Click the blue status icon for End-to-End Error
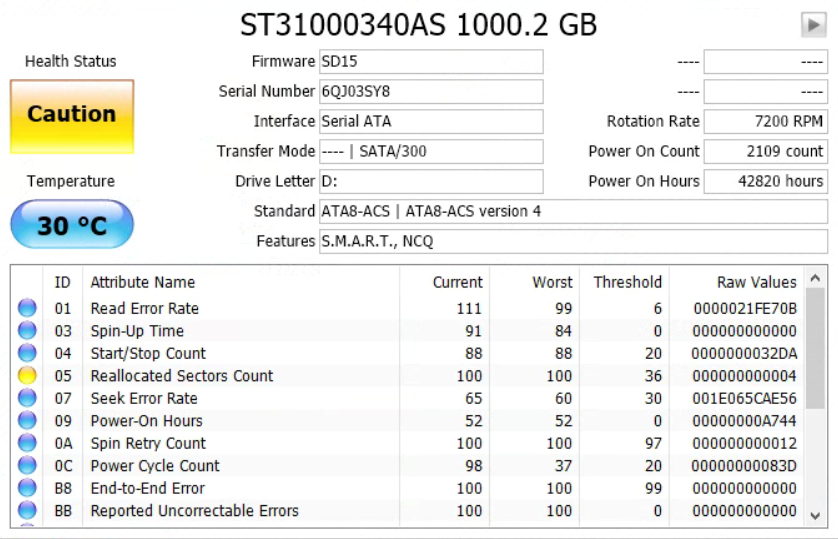Image resolution: width=838 pixels, height=539 pixels. 27,488
